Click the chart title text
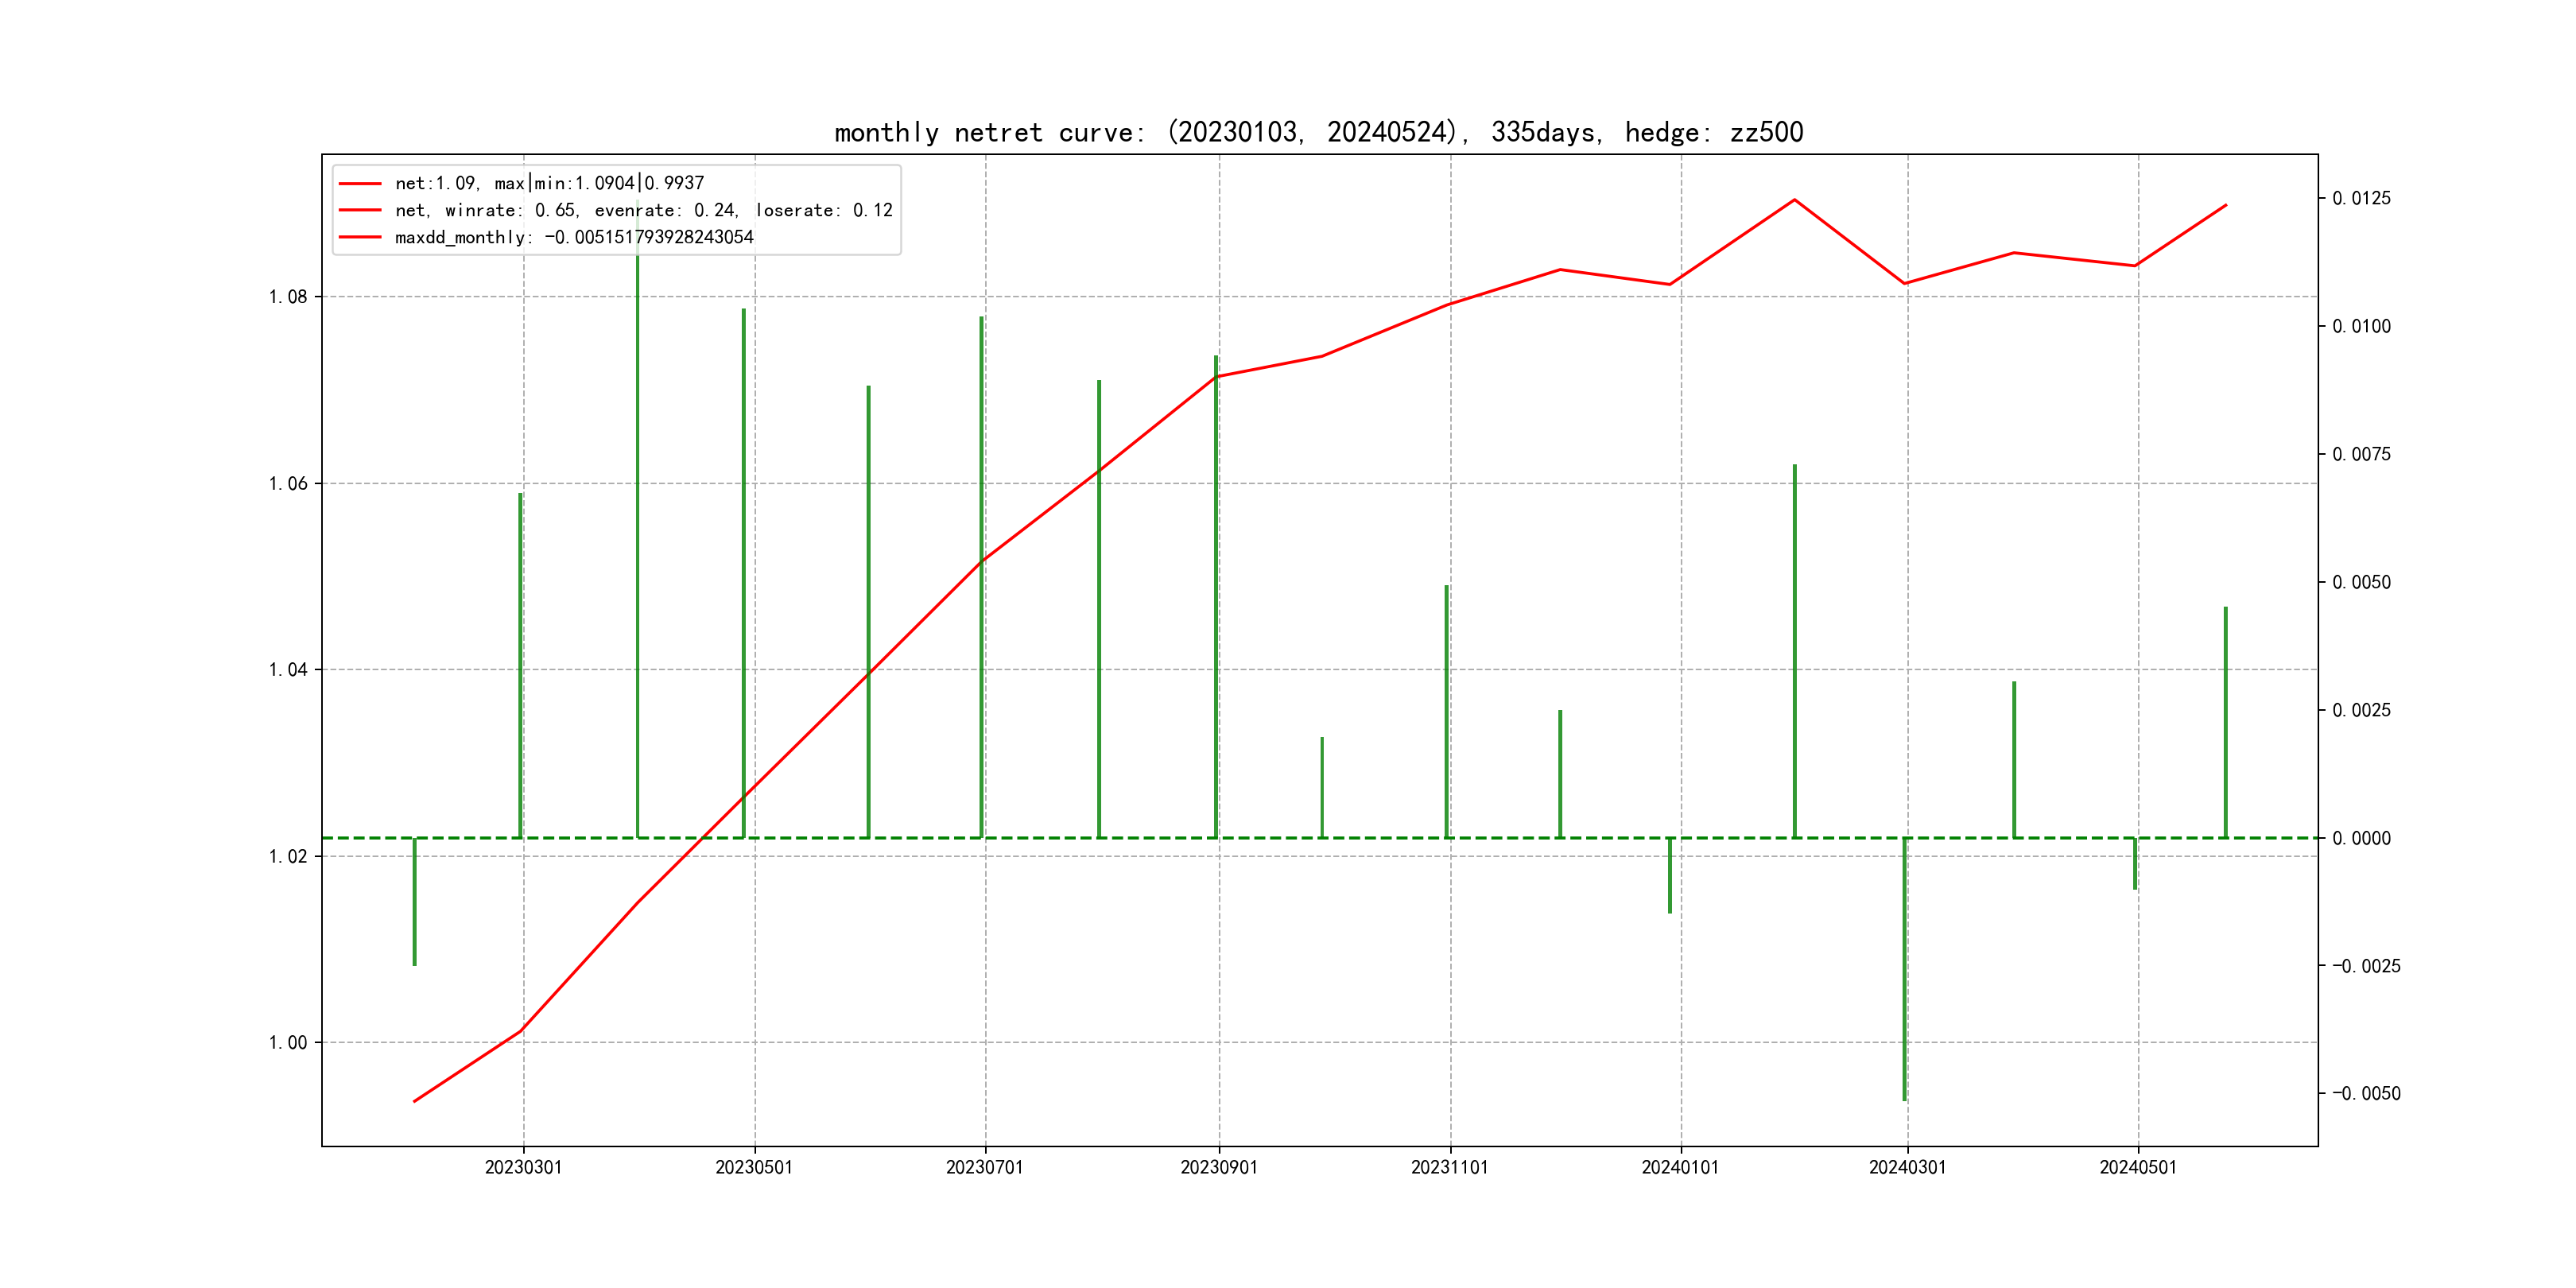The width and height of the screenshot is (2576, 1288). tap(1318, 133)
